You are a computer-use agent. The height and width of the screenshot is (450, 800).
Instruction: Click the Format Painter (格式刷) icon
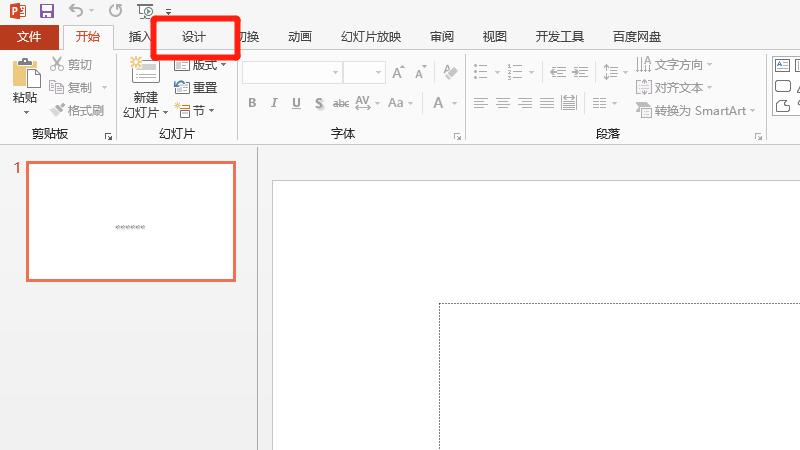click(x=58, y=110)
